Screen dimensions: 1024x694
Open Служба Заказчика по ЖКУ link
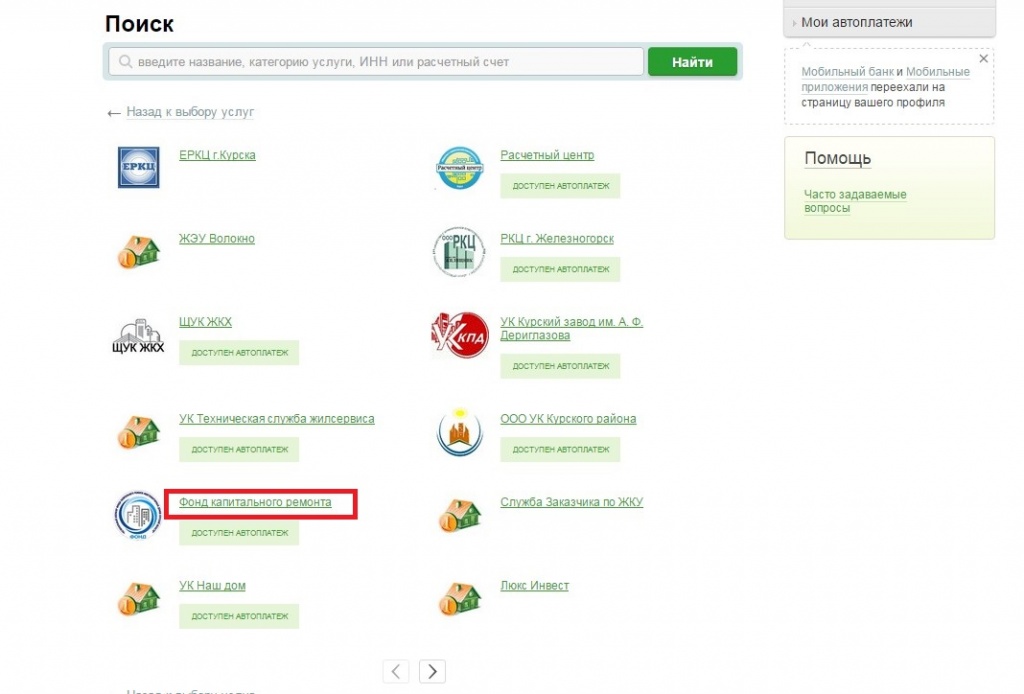pos(571,502)
